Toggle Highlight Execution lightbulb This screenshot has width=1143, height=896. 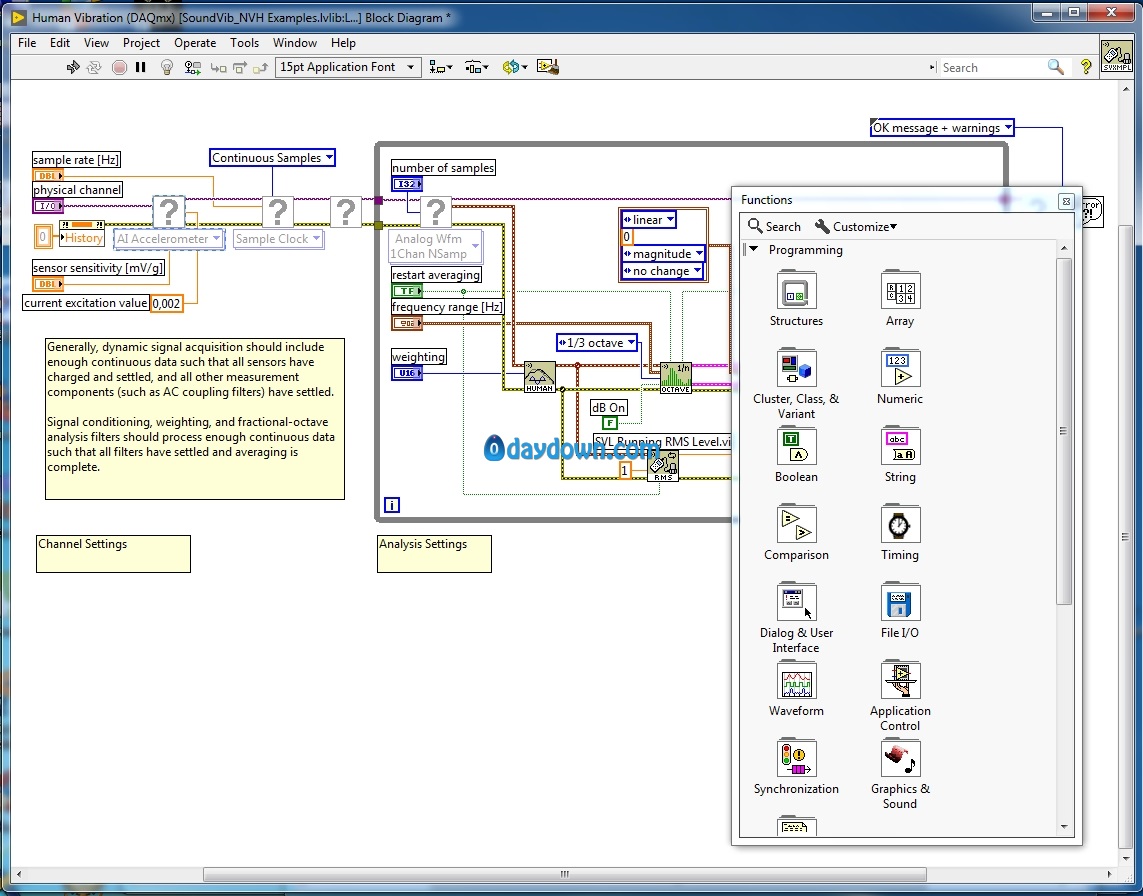point(167,67)
